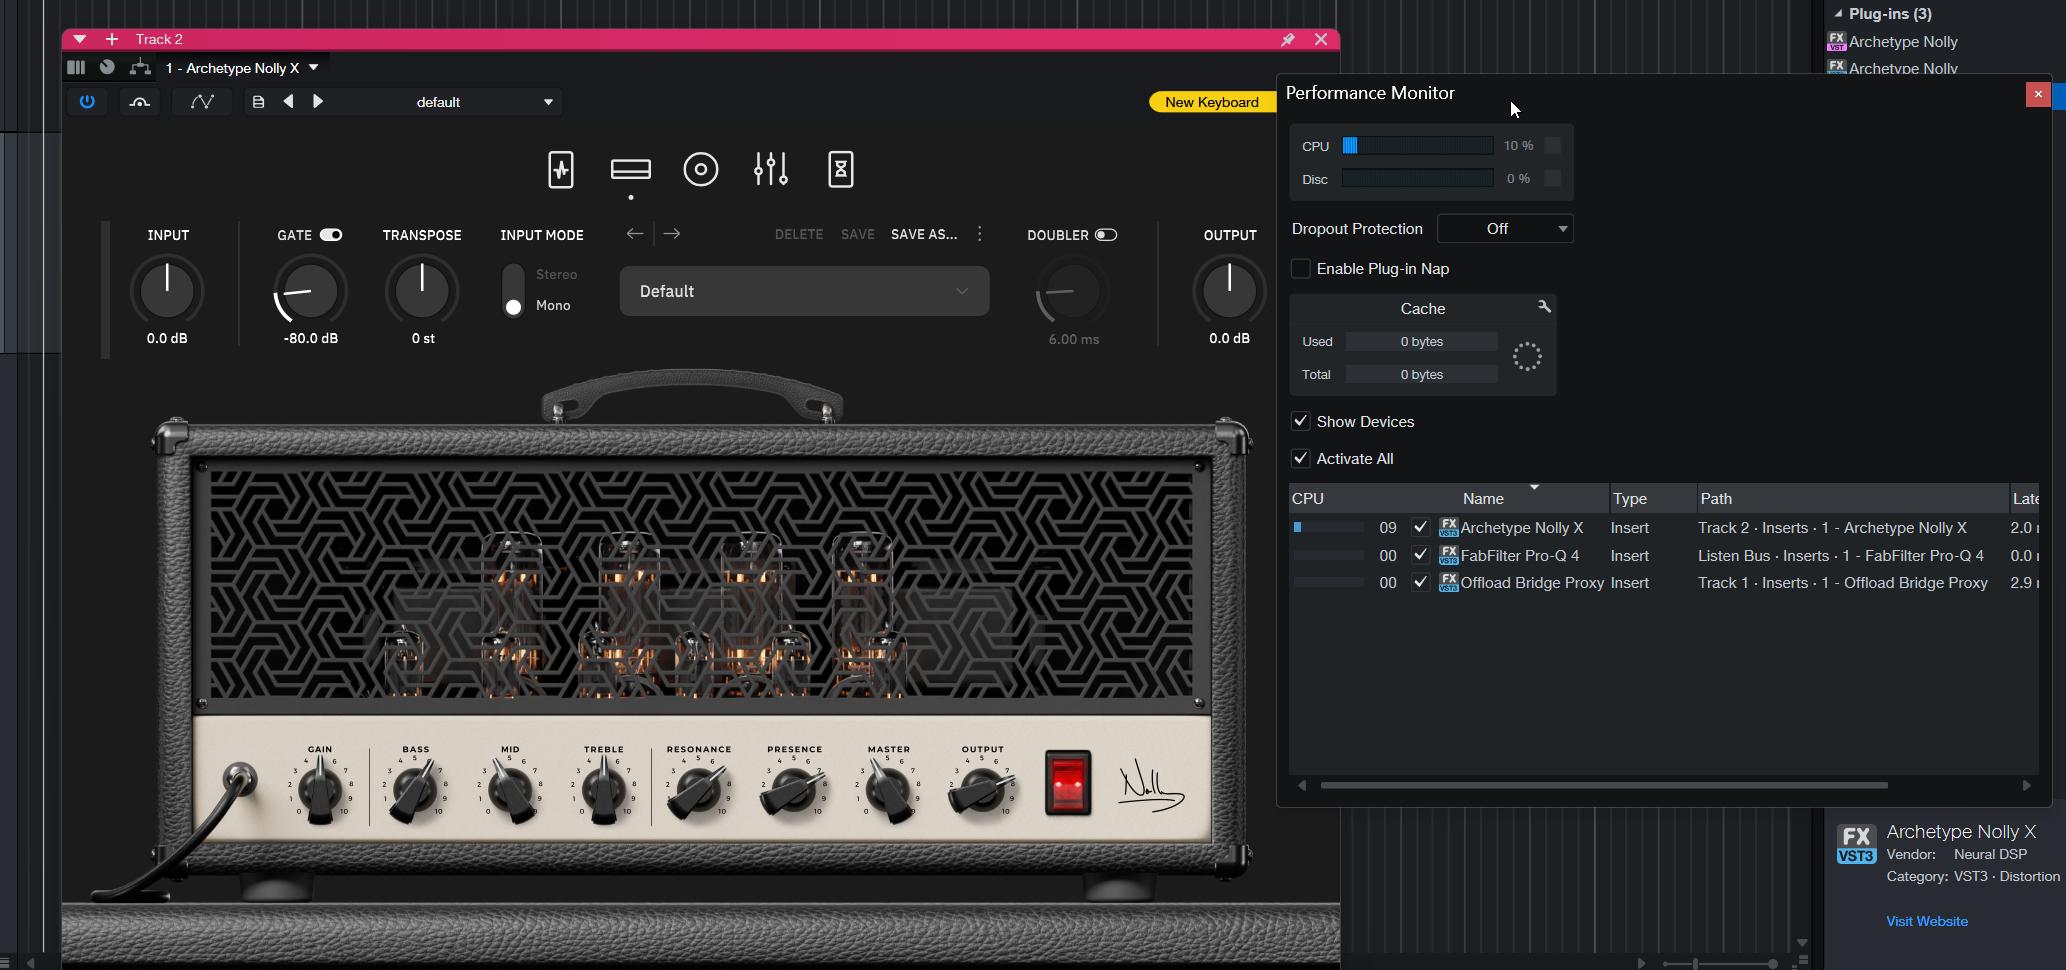Select Mono input mode
Viewport: 2066px width, 970px height.
pos(553,305)
